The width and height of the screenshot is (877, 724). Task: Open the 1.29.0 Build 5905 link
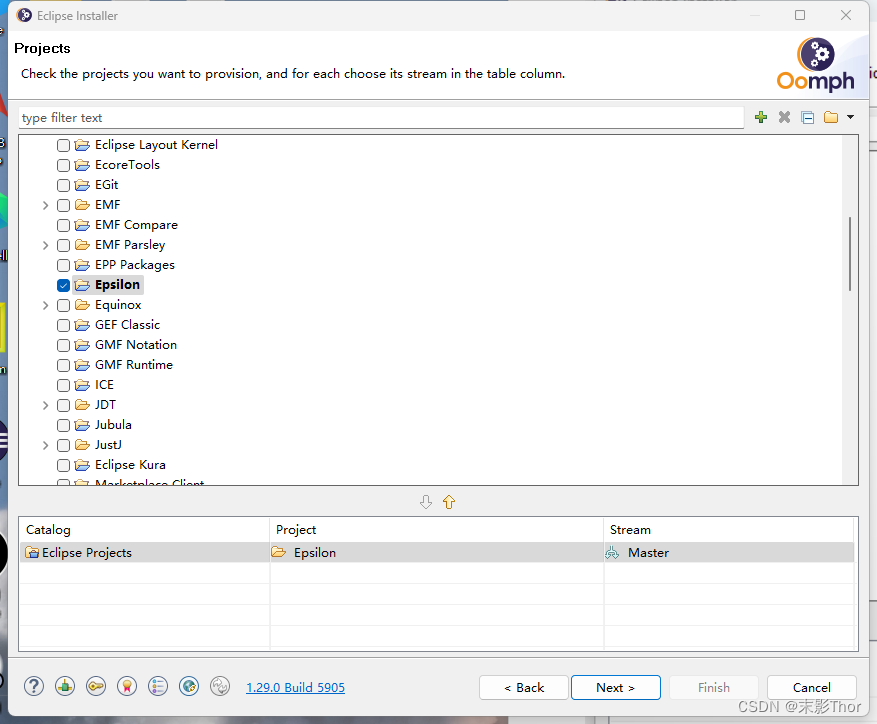pyautogui.click(x=295, y=687)
